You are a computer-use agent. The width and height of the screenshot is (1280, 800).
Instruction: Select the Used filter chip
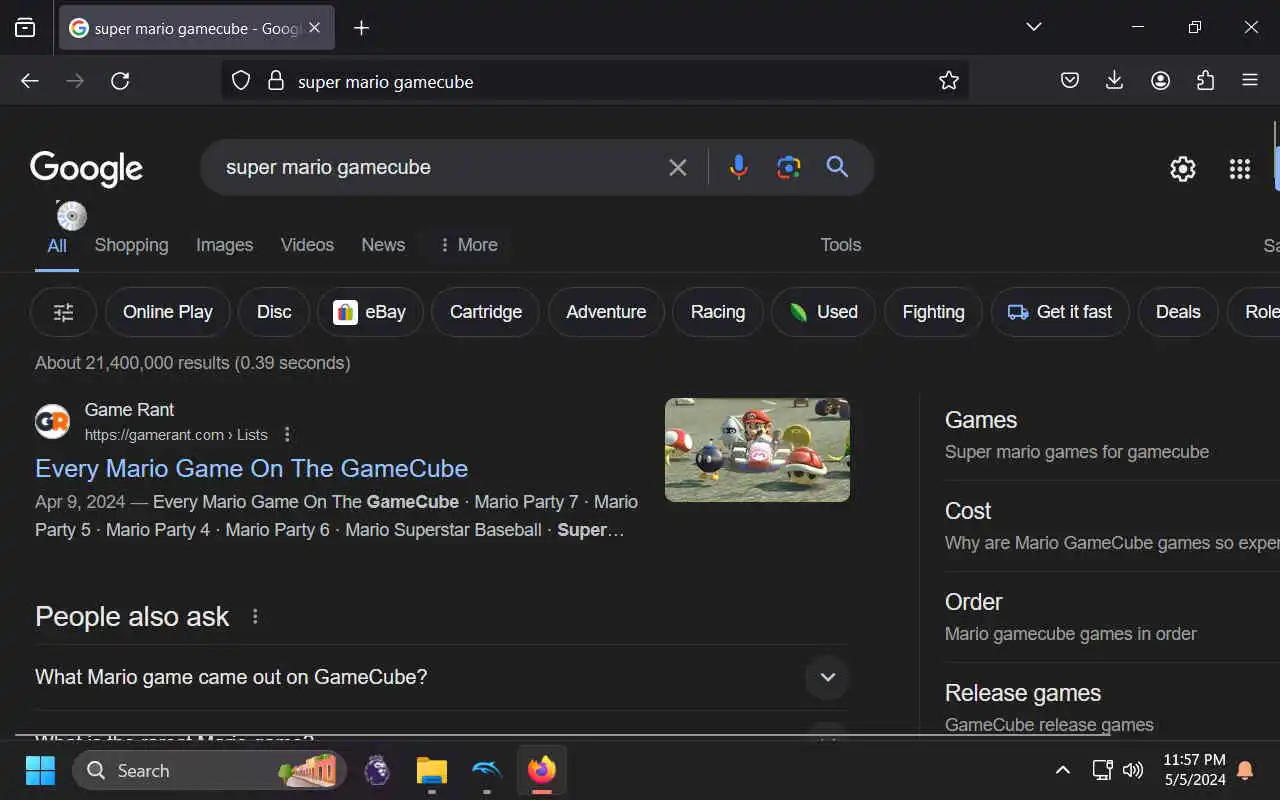(823, 312)
